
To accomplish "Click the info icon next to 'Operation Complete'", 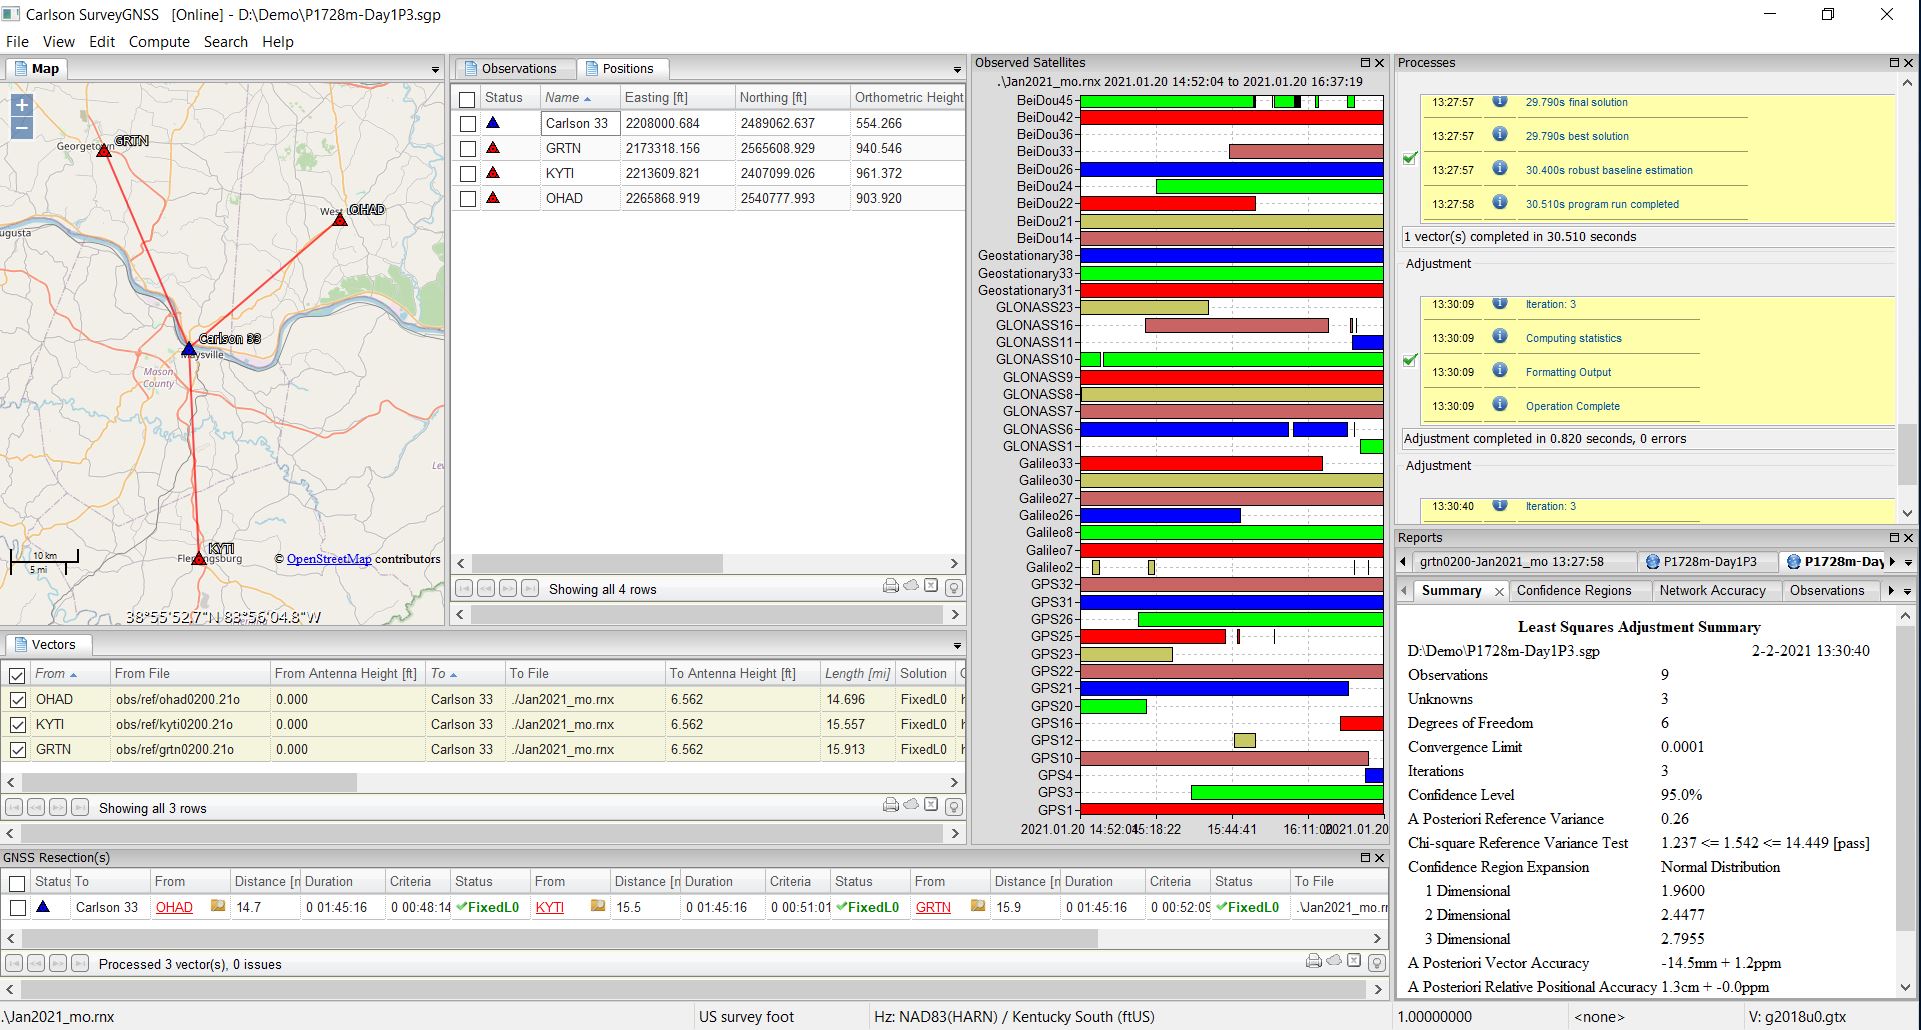I will 1500,406.
